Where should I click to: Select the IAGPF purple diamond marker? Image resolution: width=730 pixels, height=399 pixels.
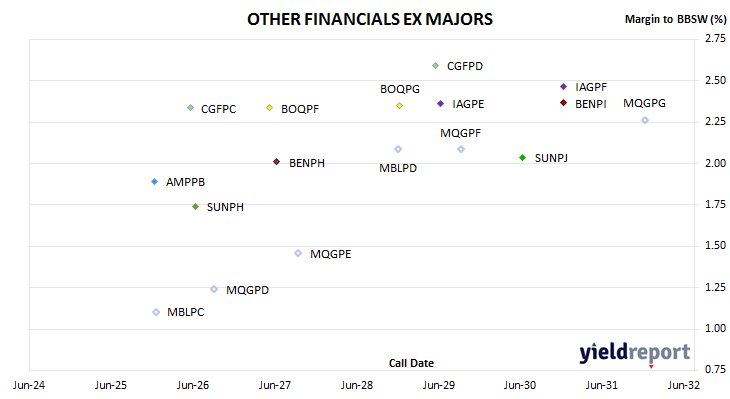(563, 87)
